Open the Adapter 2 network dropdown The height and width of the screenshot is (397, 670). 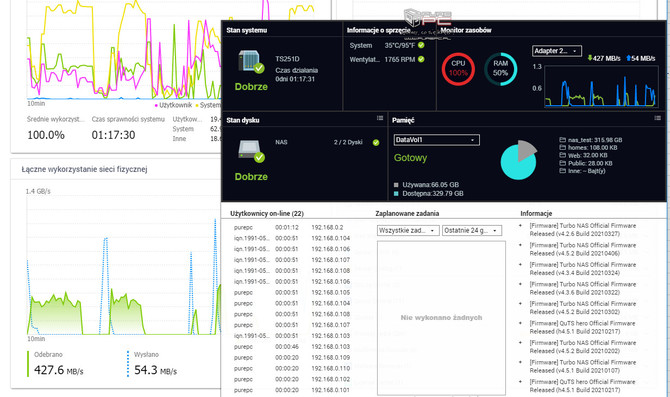coord(557,51)
